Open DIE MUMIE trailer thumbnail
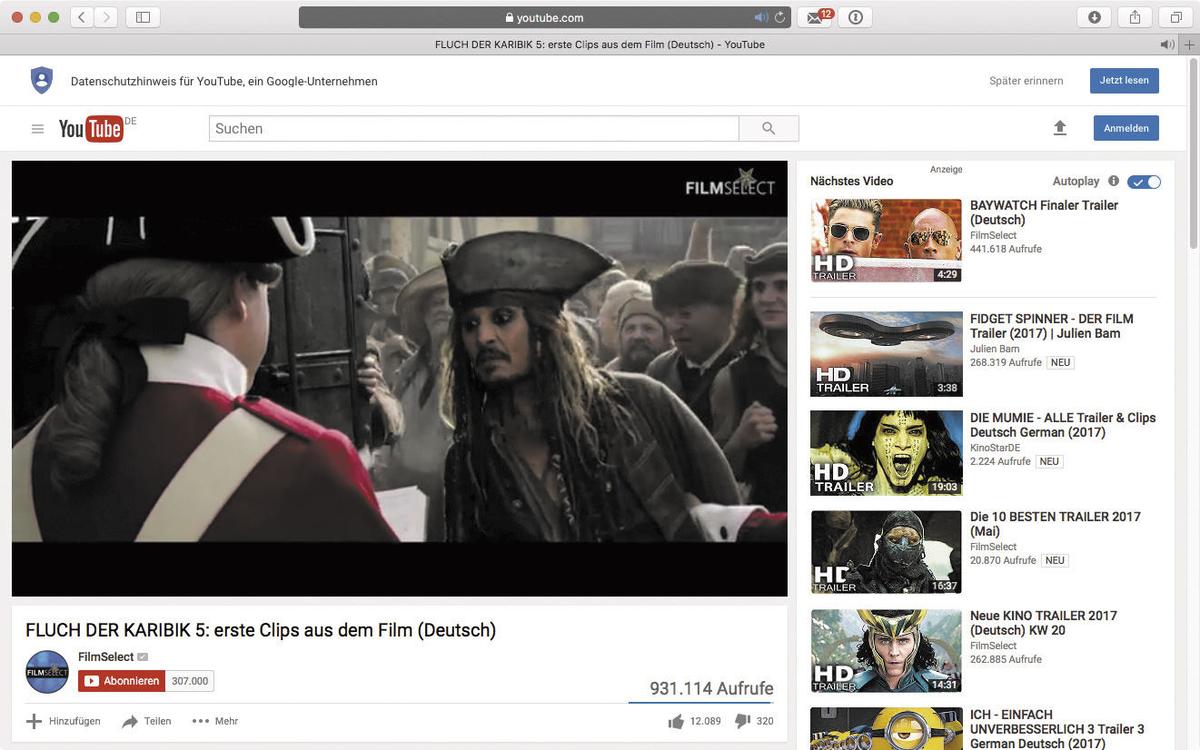 coord(886,453)
